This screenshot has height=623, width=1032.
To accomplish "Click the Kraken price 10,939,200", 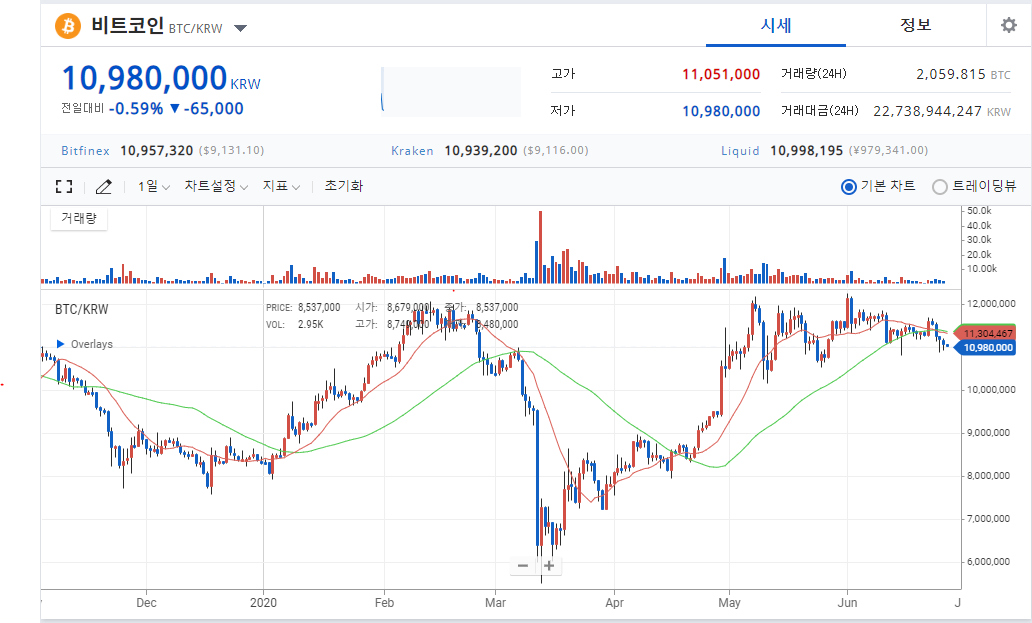I will click(480, 151).
